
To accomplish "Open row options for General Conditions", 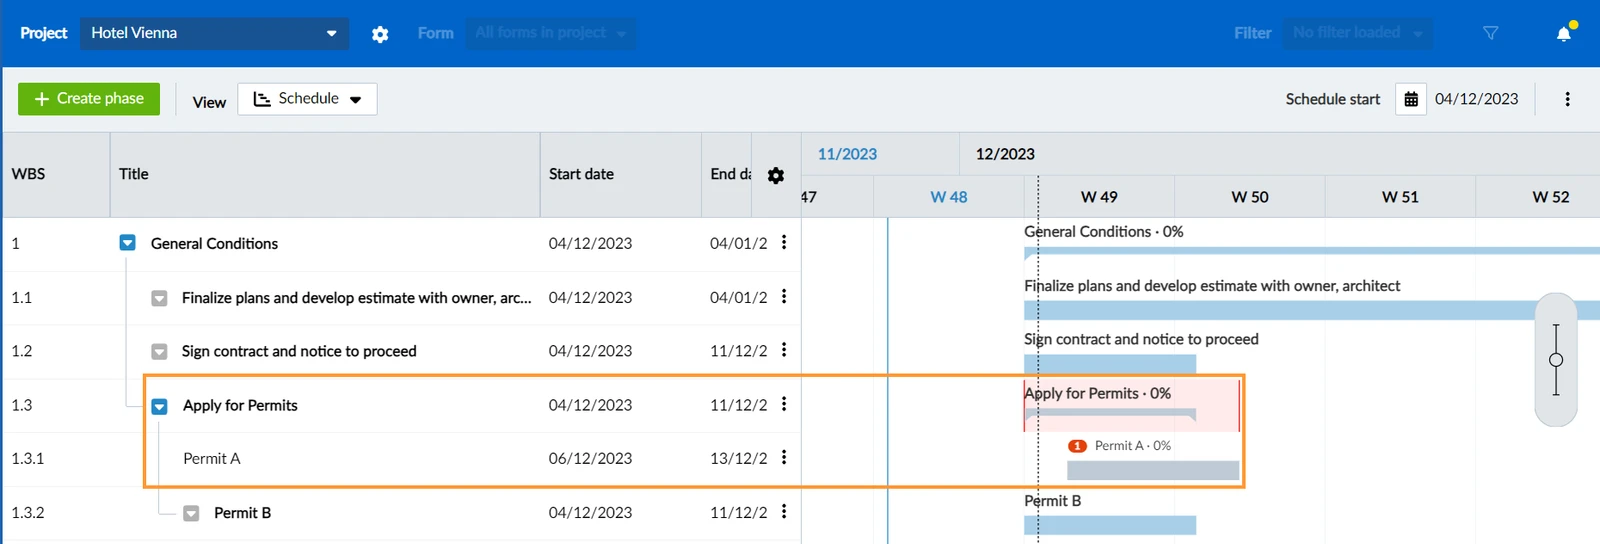I will [784, 242].
